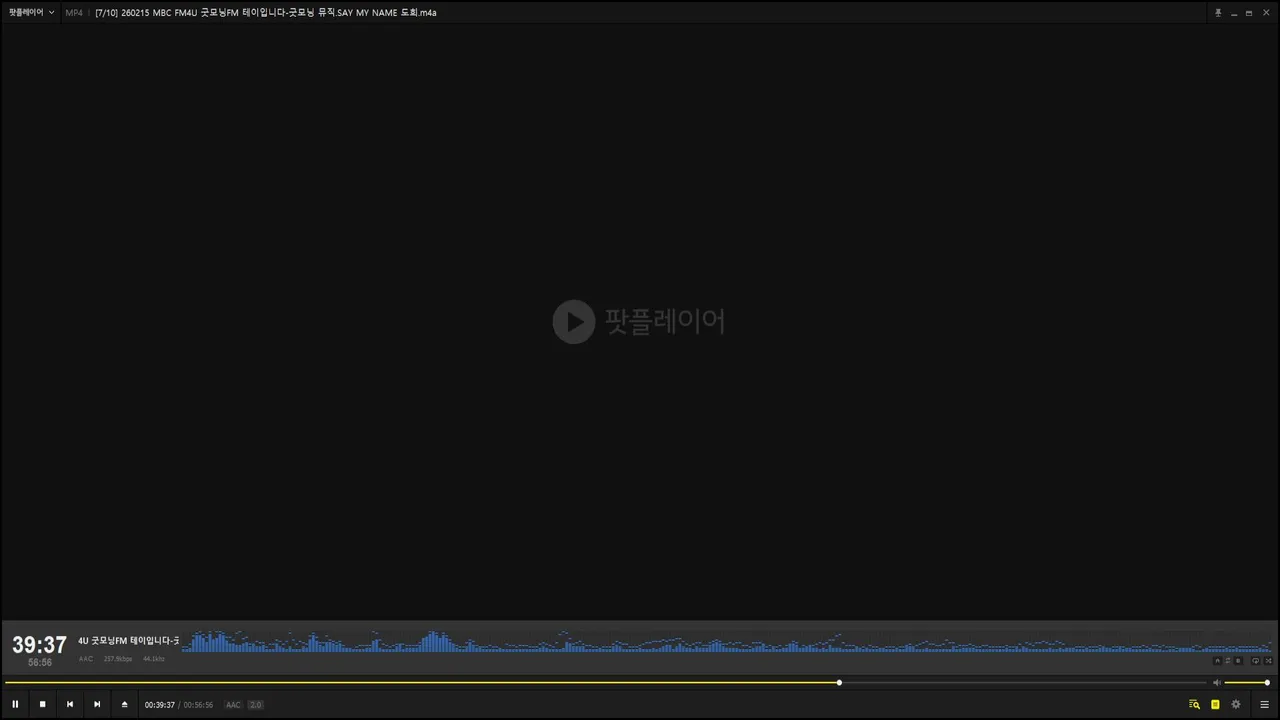Close the PotPlayer window
The image size is (1280, 720).
(x=1265, y=13)
